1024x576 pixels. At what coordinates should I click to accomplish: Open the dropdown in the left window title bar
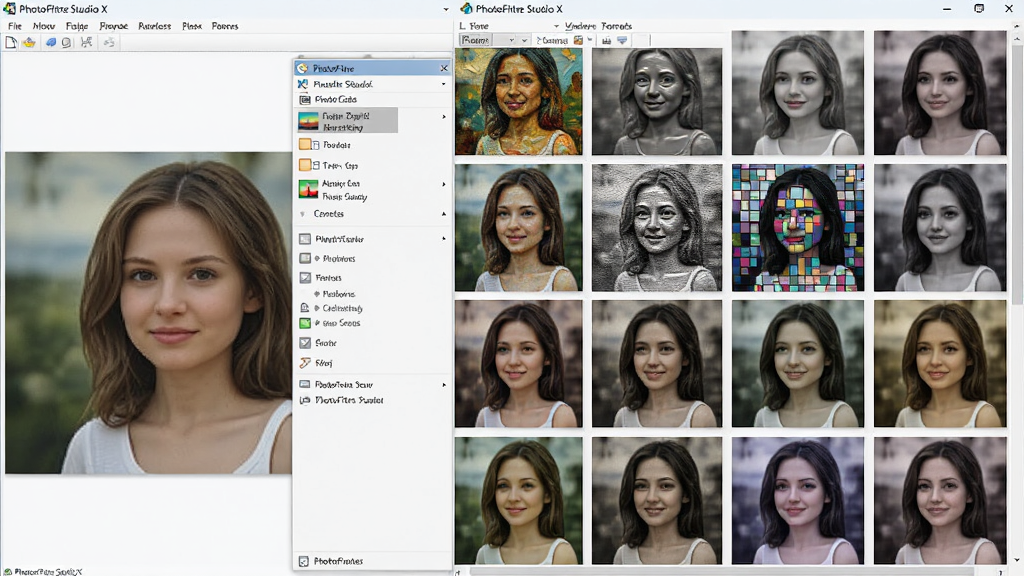coord(446,9)
